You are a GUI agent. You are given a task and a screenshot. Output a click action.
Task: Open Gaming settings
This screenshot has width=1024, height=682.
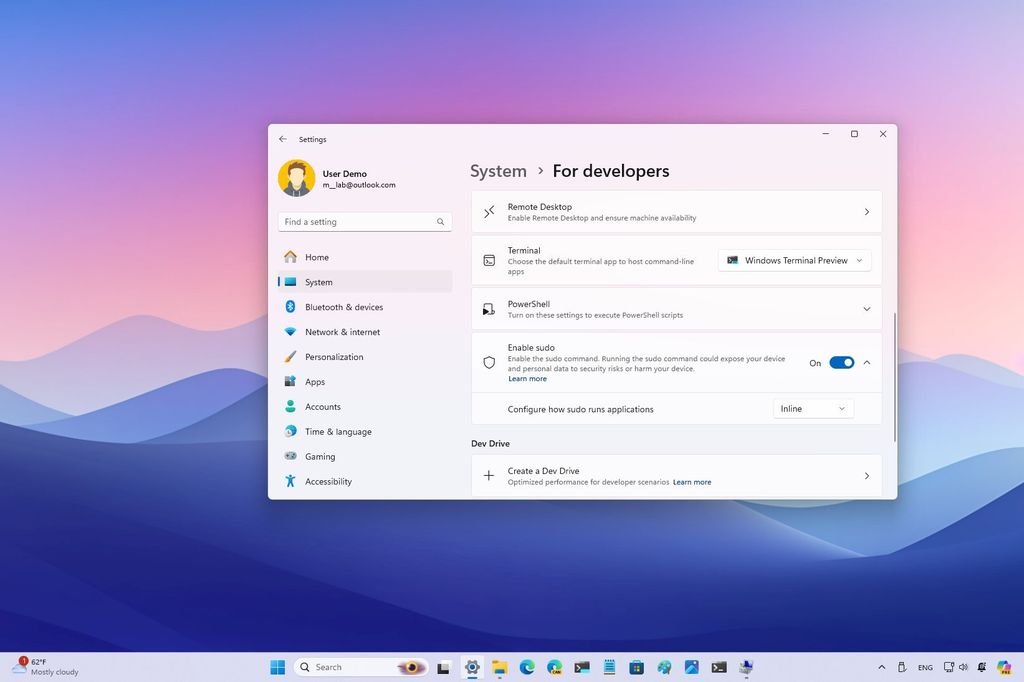click(320, 456)
